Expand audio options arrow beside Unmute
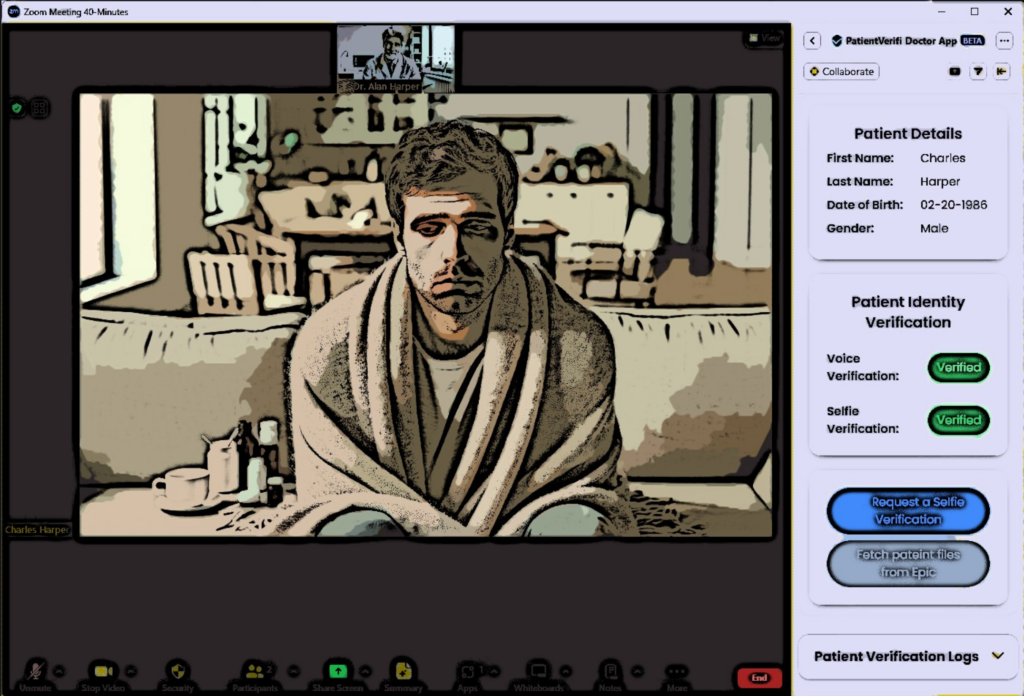This screenshot has width=1024, height=696. (59, 670)
